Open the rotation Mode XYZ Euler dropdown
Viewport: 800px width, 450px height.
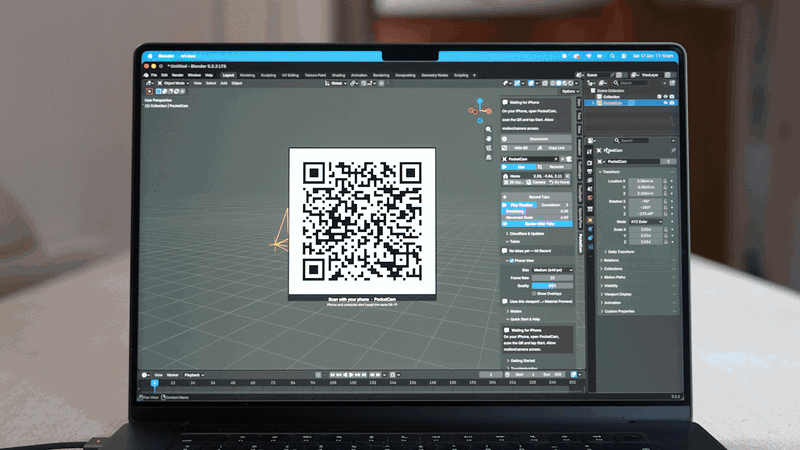pos(645,222)
